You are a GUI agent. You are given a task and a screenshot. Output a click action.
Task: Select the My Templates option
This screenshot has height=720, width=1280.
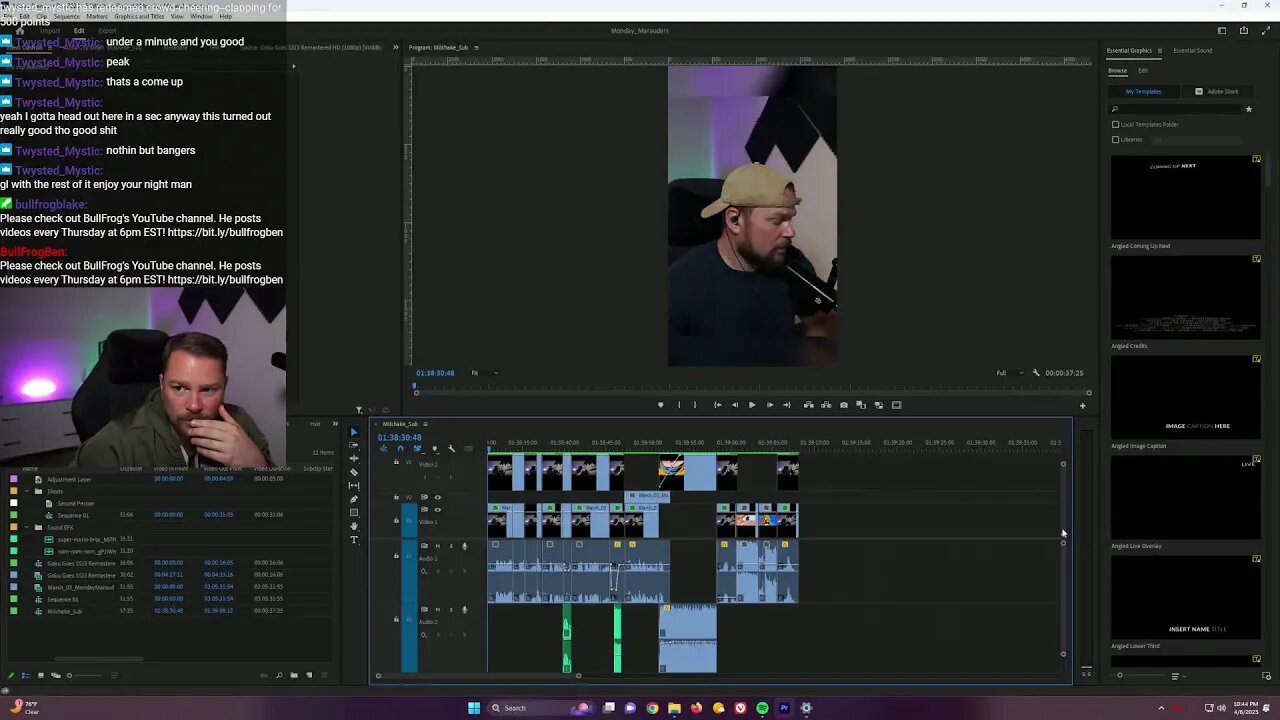pyautogui.click(x=1143, y=92)
